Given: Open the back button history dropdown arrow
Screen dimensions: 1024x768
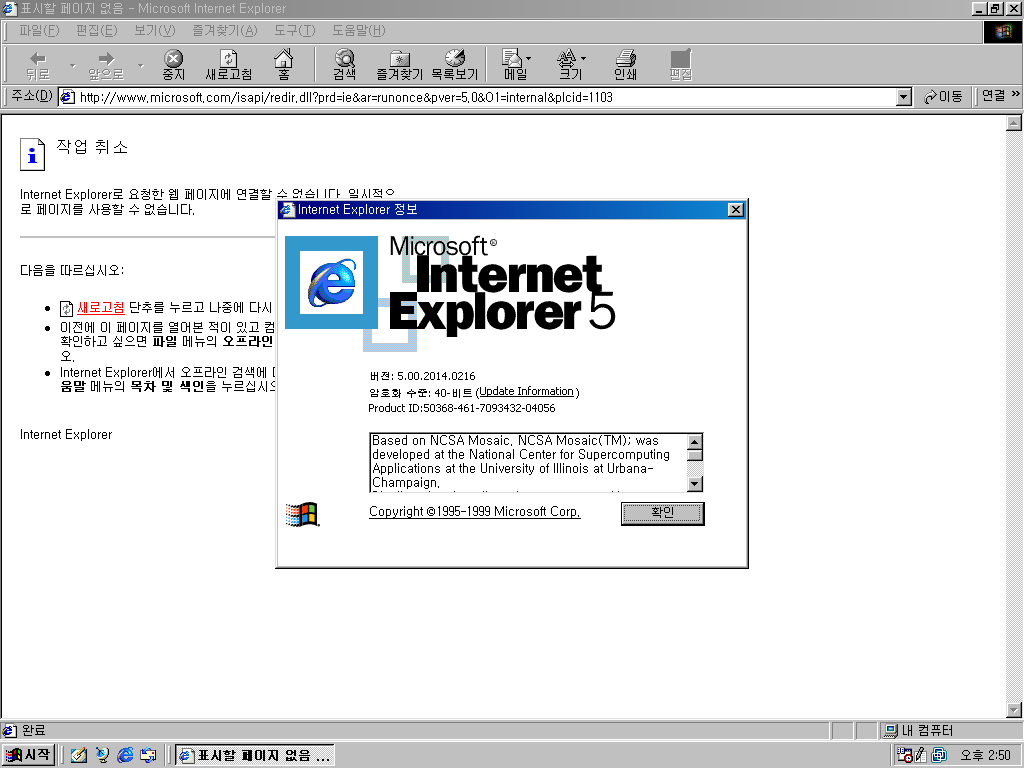Looking at the screenshot, I should click(72, 65).
